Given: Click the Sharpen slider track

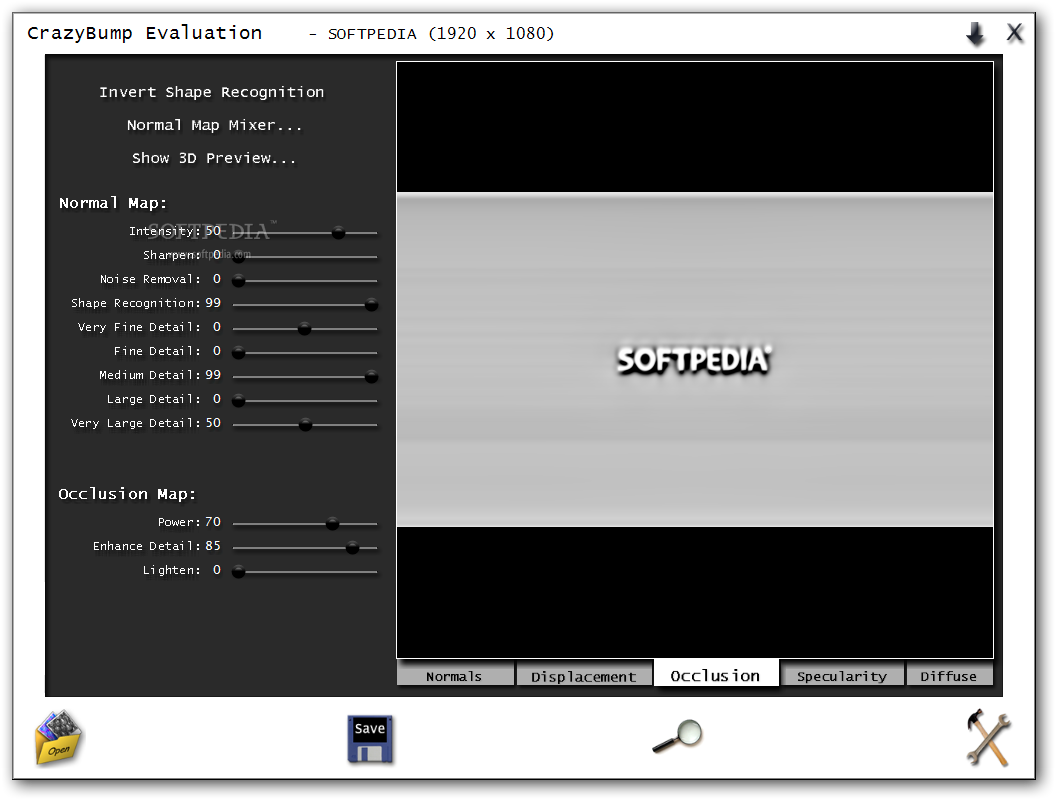Looking at the screenshot, I should [305, 257].
